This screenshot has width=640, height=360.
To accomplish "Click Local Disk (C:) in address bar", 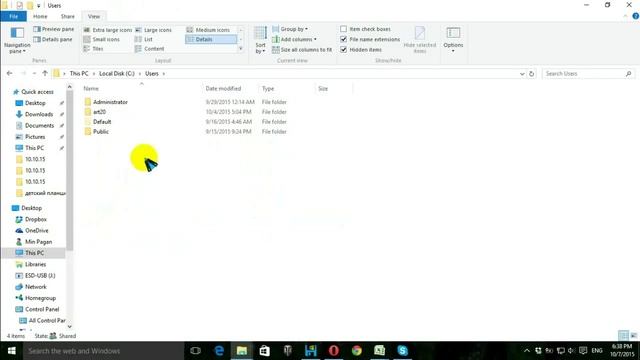I will tap(117, 73).
